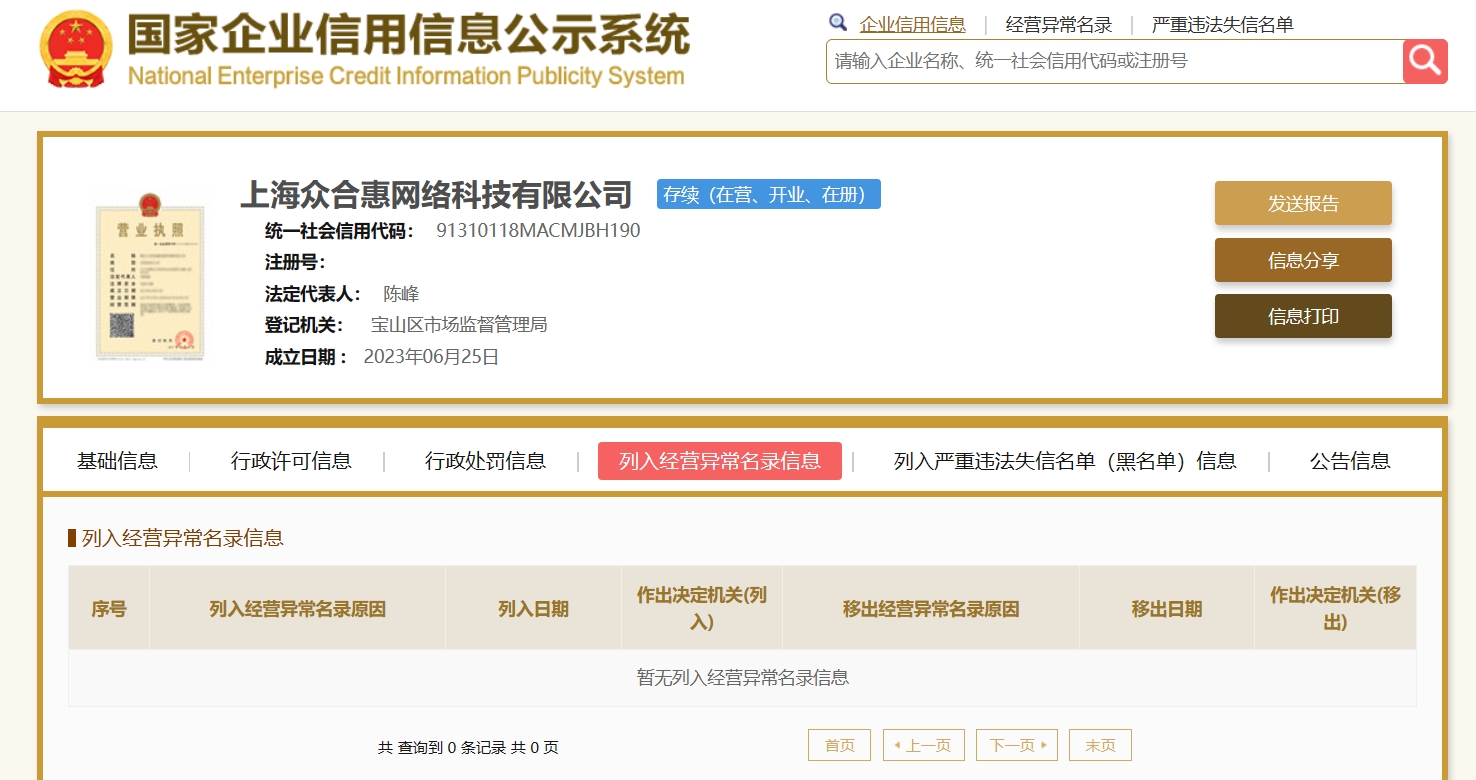
Task: Click the 列入日期 column header
Action: [x=533, y=608]
